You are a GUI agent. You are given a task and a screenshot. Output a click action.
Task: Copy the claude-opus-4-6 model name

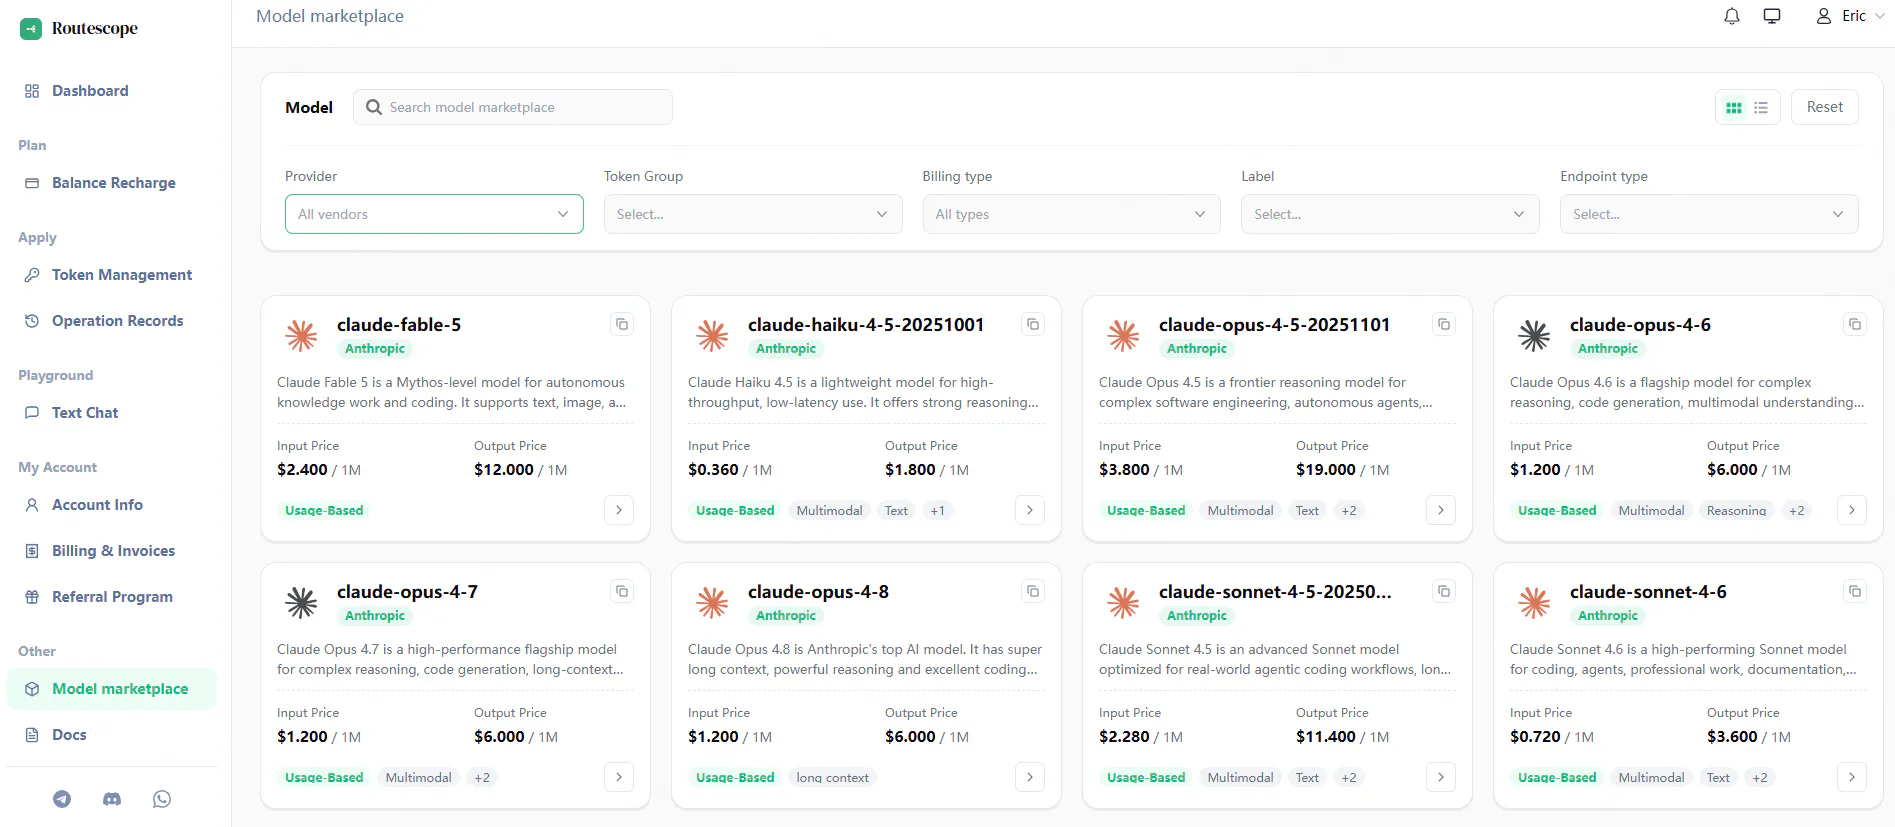(x=1855, y=324)
